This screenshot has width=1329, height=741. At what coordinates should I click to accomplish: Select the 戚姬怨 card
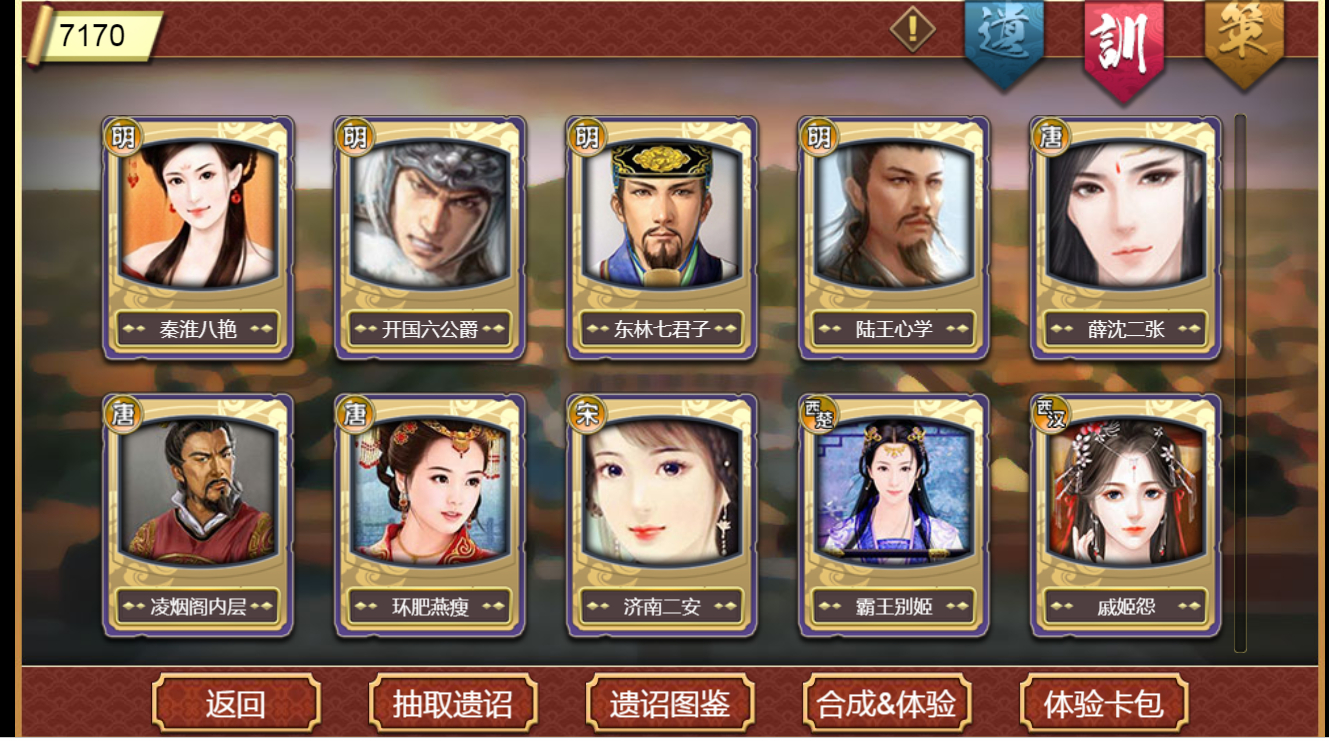click(1126, 516)
